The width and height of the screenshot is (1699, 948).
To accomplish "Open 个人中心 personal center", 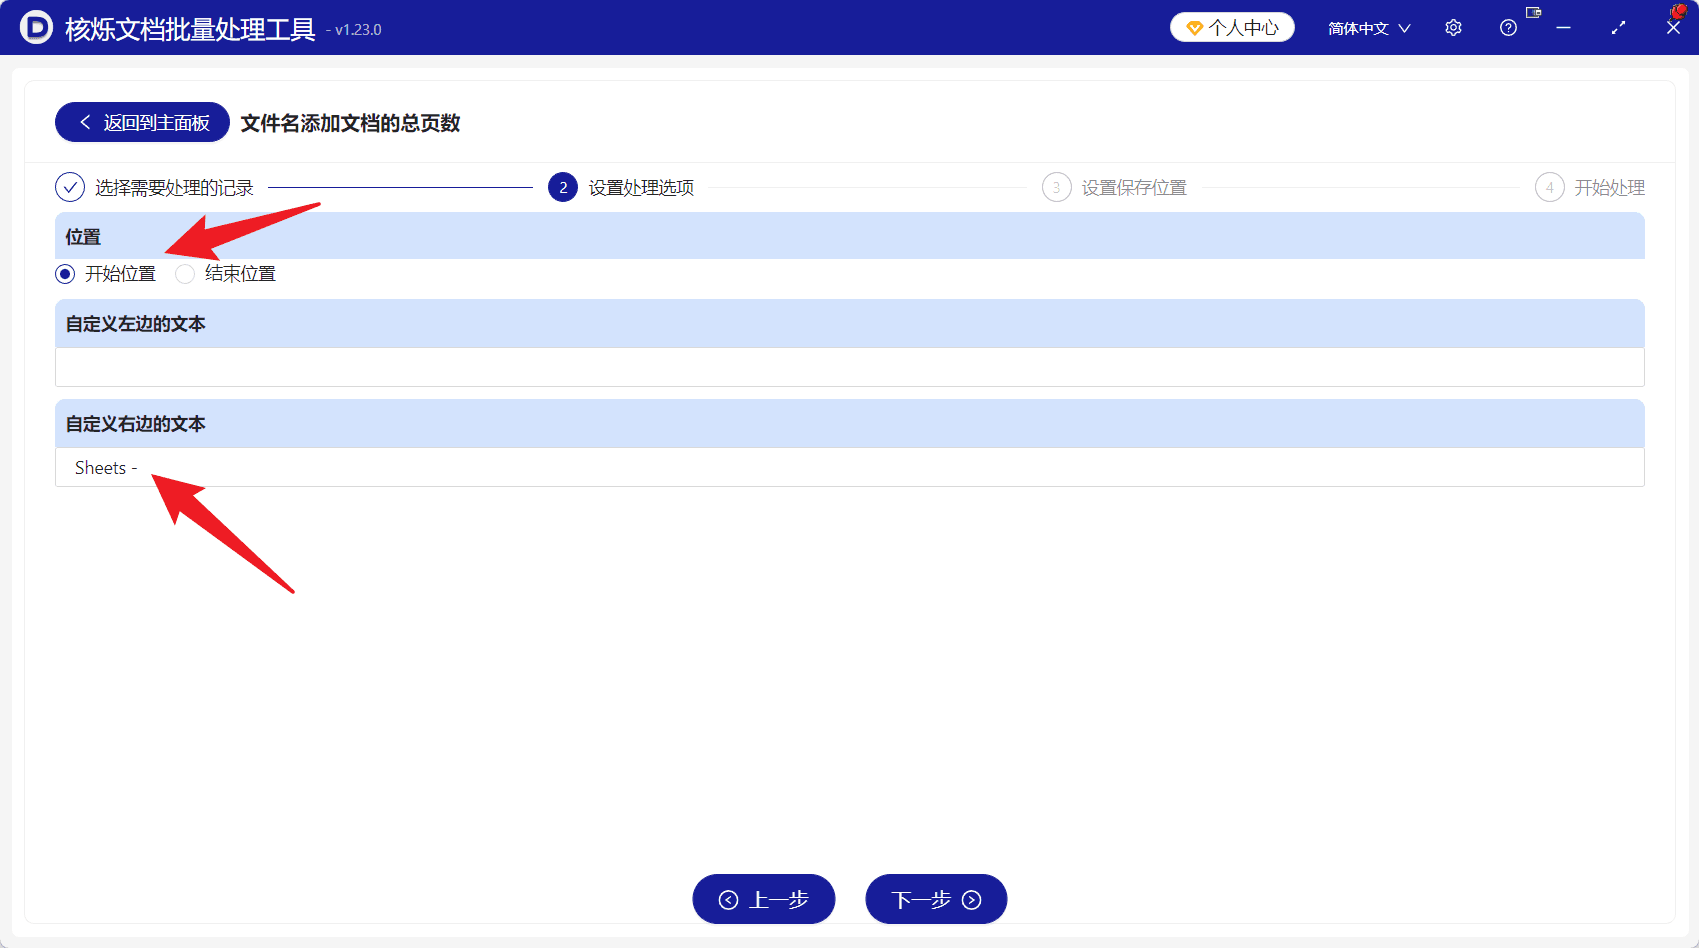I will coord(1232,28).
